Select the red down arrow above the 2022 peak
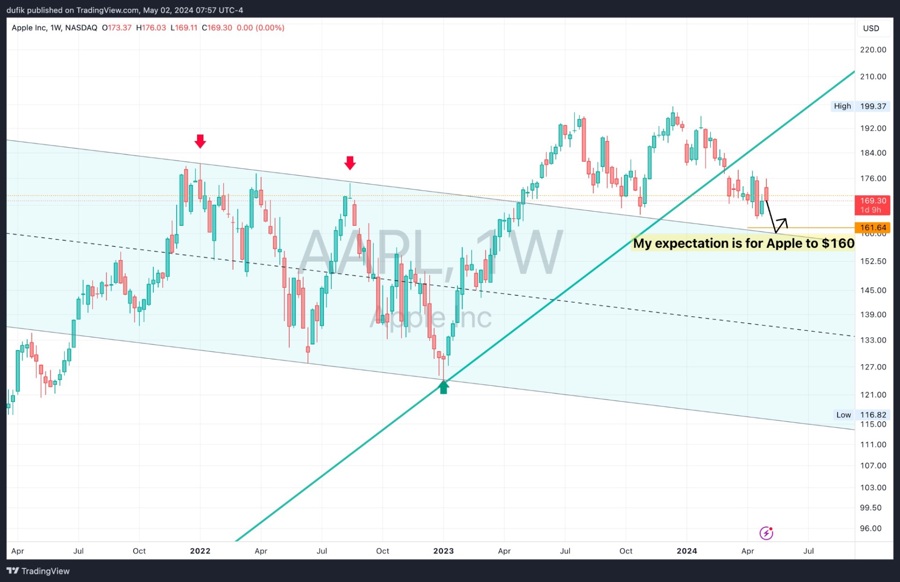The width and height of the screenshot is (900, 582). (200, 142)
